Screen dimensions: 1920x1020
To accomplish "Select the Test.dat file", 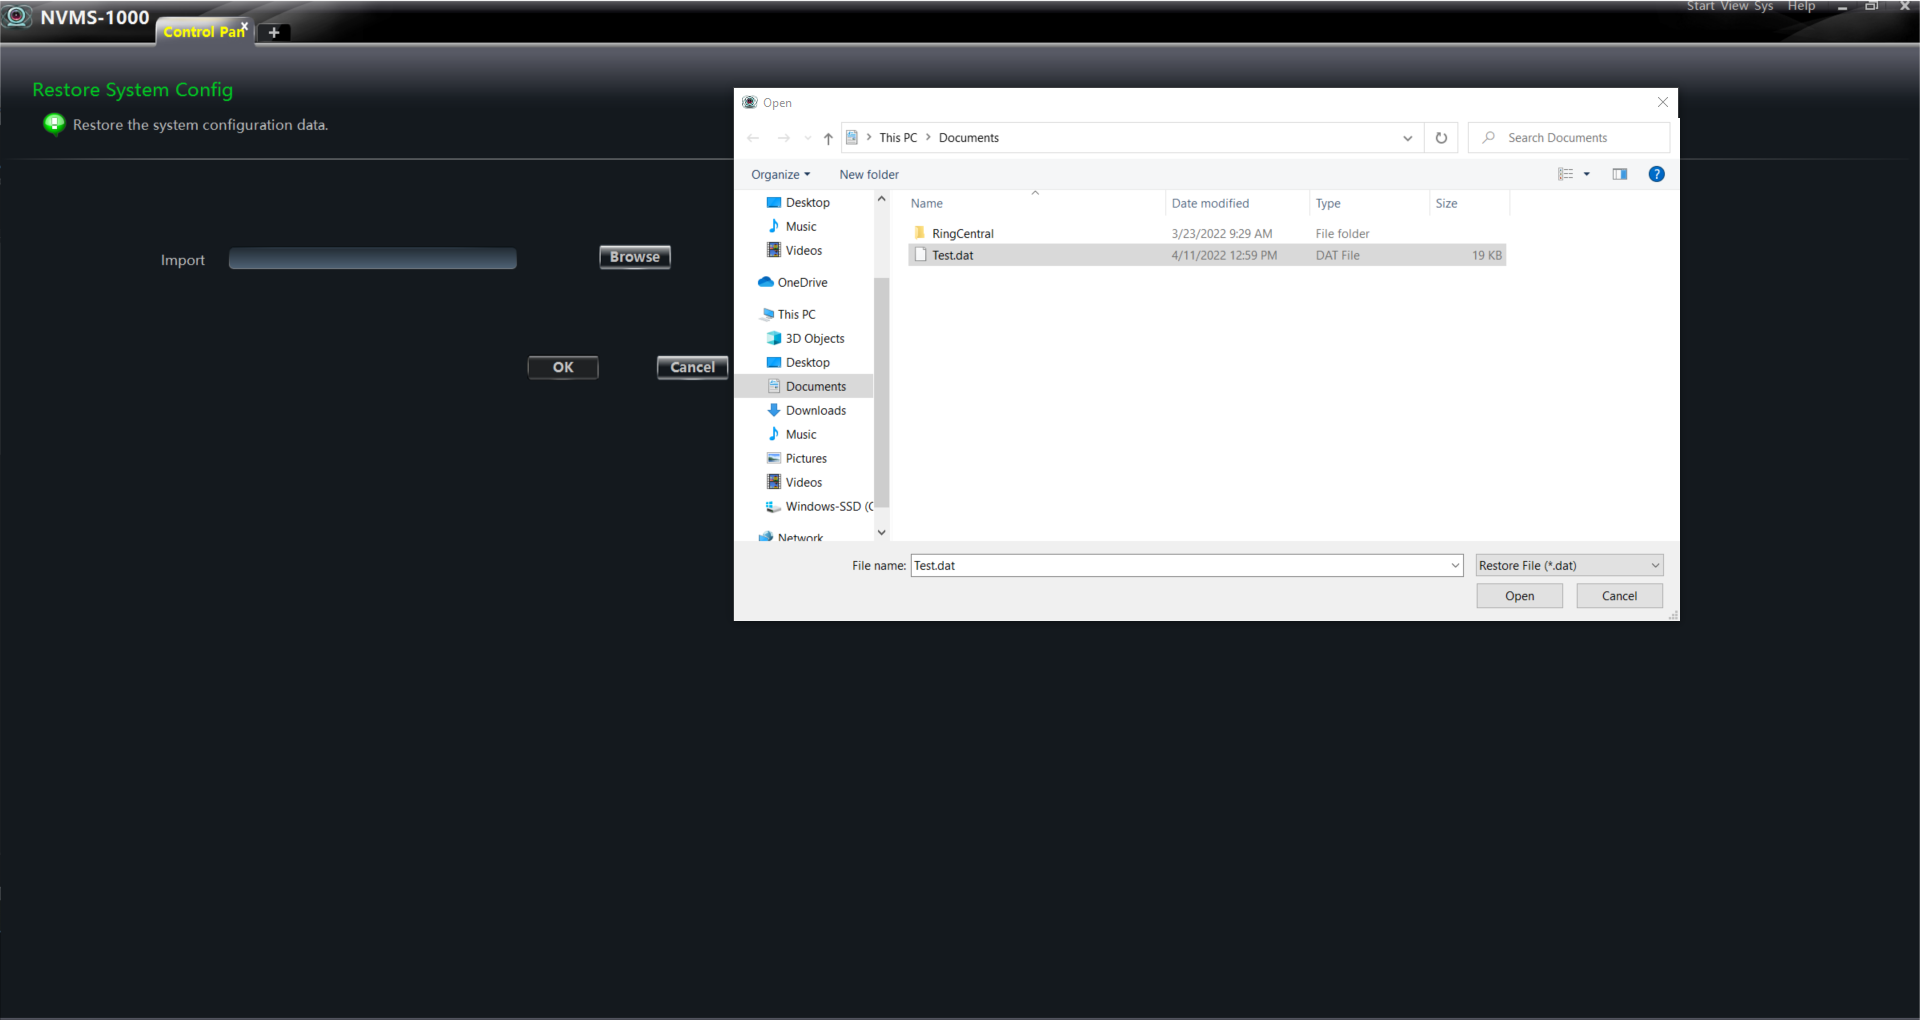I will point(952,256).
